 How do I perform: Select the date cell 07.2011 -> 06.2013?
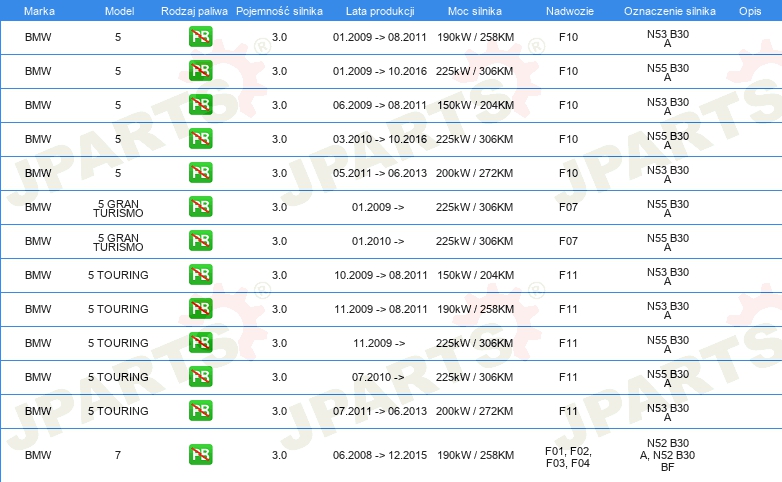pos(380,411)
